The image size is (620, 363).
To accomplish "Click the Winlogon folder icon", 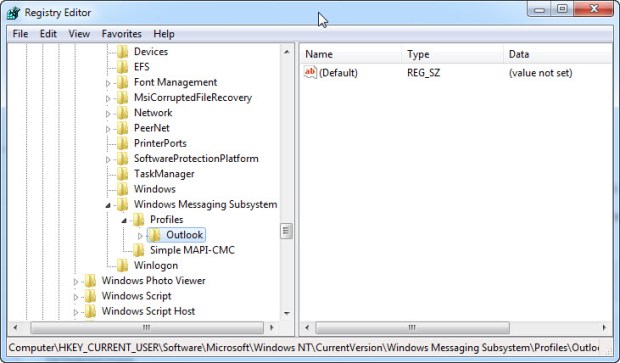I will tap(122, 265).
